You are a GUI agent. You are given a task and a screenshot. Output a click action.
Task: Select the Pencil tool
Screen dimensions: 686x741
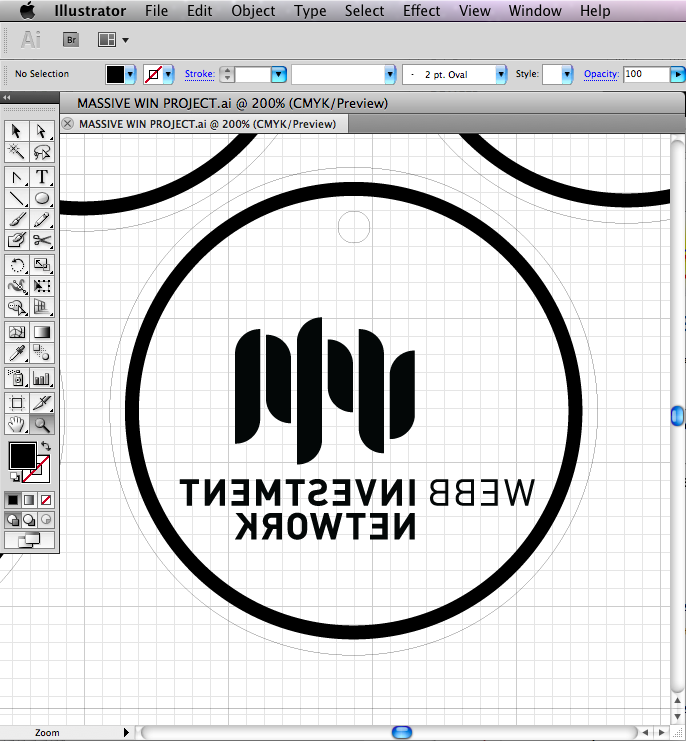42,220
